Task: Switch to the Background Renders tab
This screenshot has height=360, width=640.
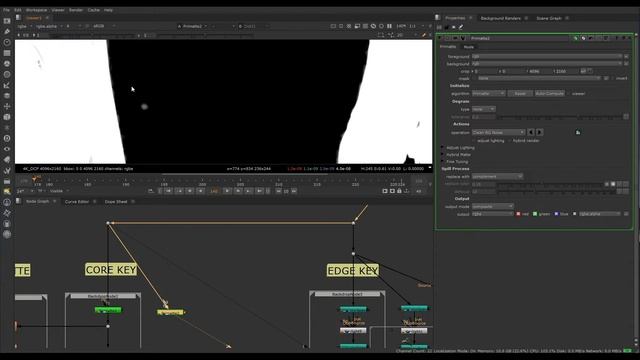Action: [500, 18]
